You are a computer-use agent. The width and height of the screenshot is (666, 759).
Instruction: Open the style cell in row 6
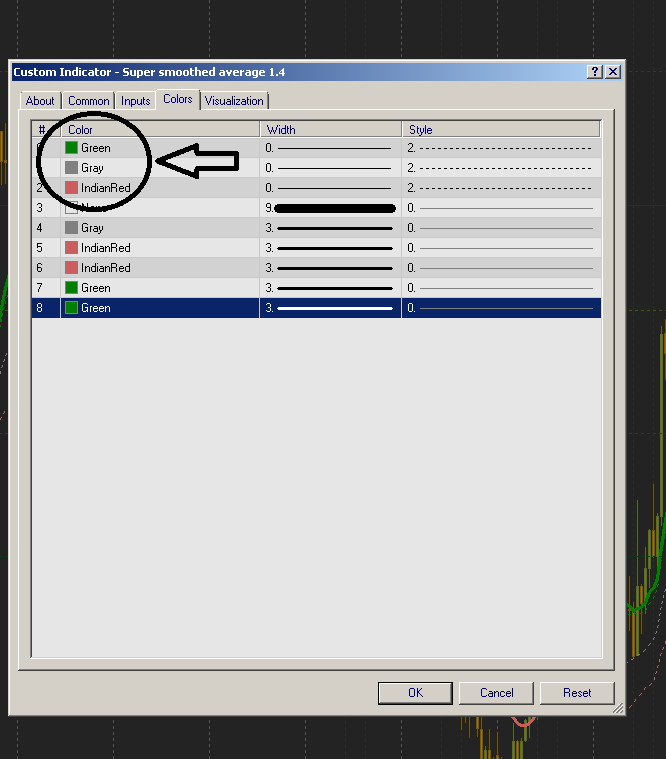[x=502, y=268]
